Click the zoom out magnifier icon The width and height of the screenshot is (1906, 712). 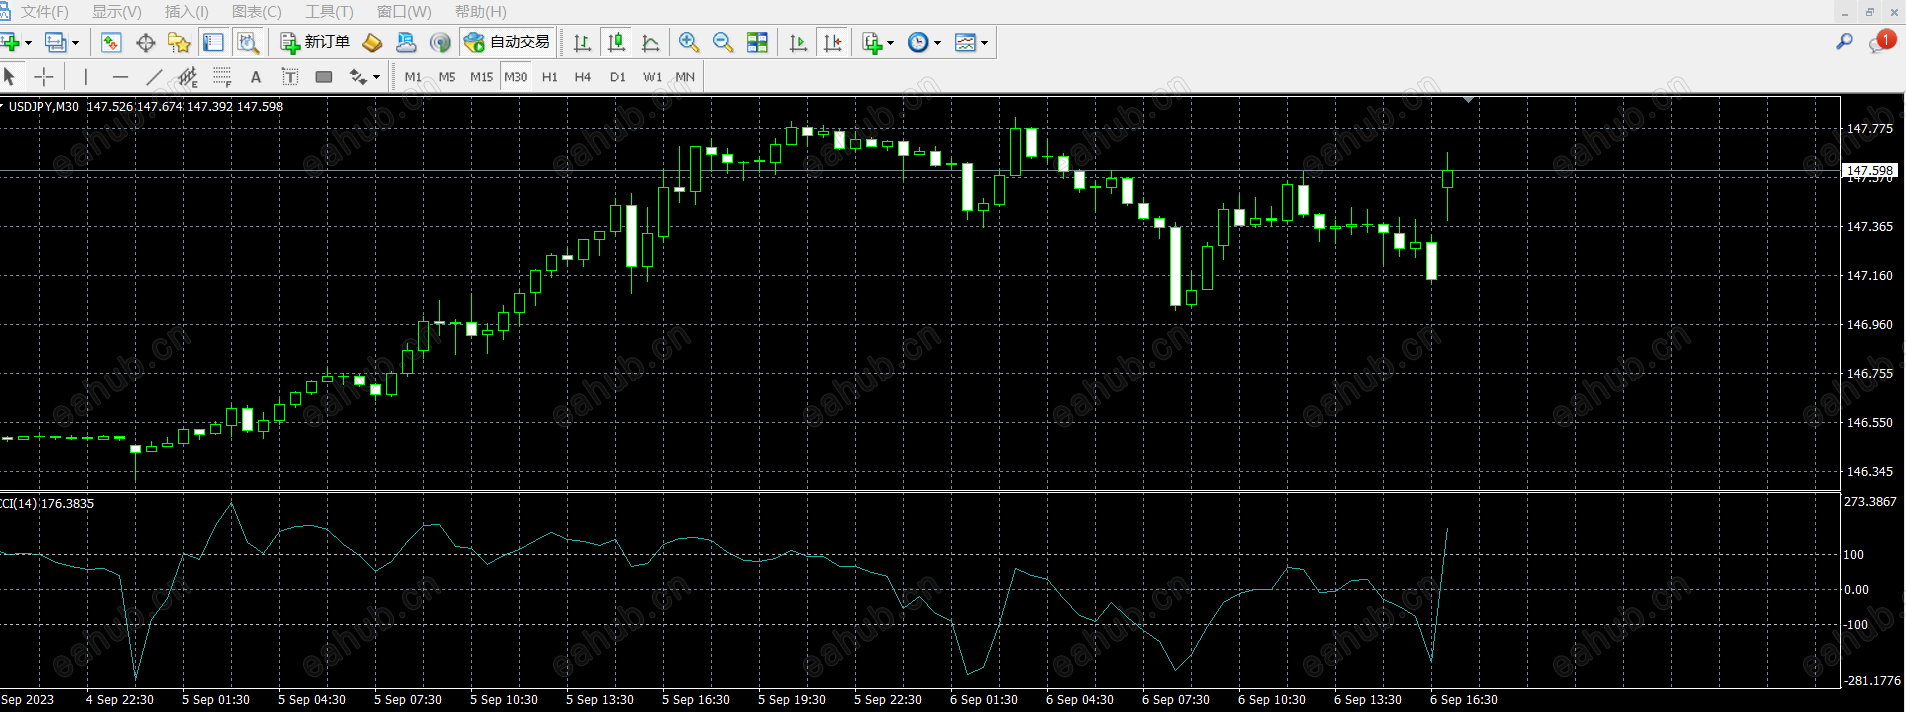click(x=723, y=42)
